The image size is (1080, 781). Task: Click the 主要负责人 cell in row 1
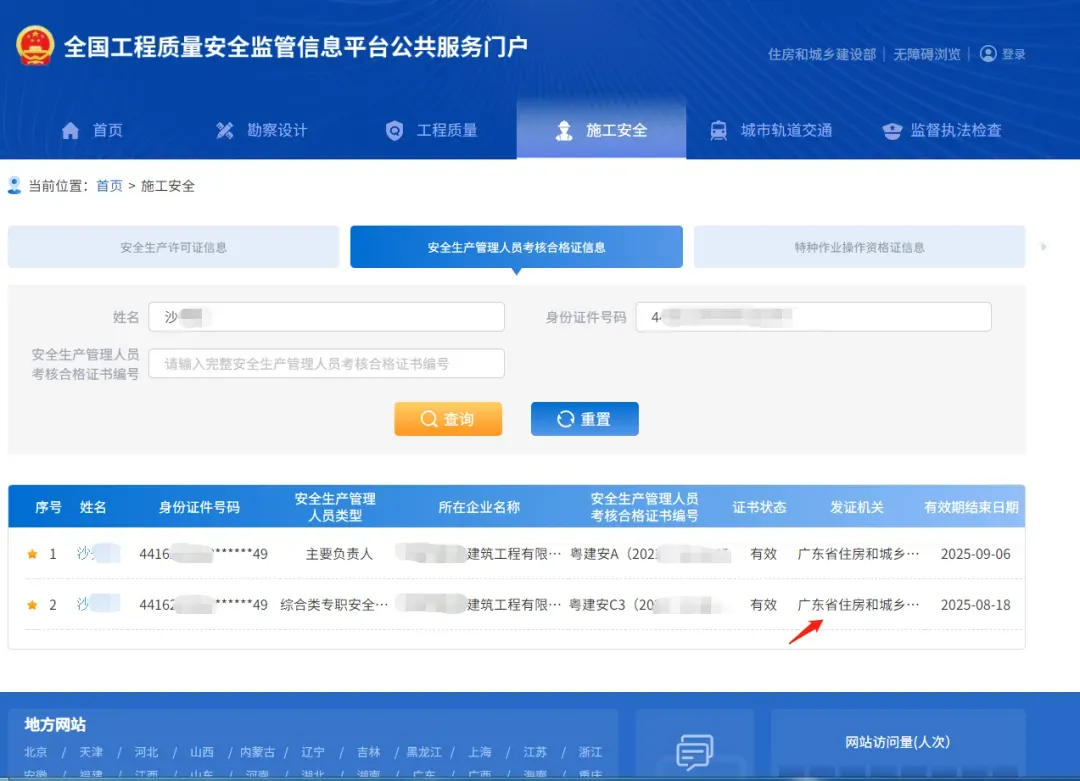[x=339, y=554]
